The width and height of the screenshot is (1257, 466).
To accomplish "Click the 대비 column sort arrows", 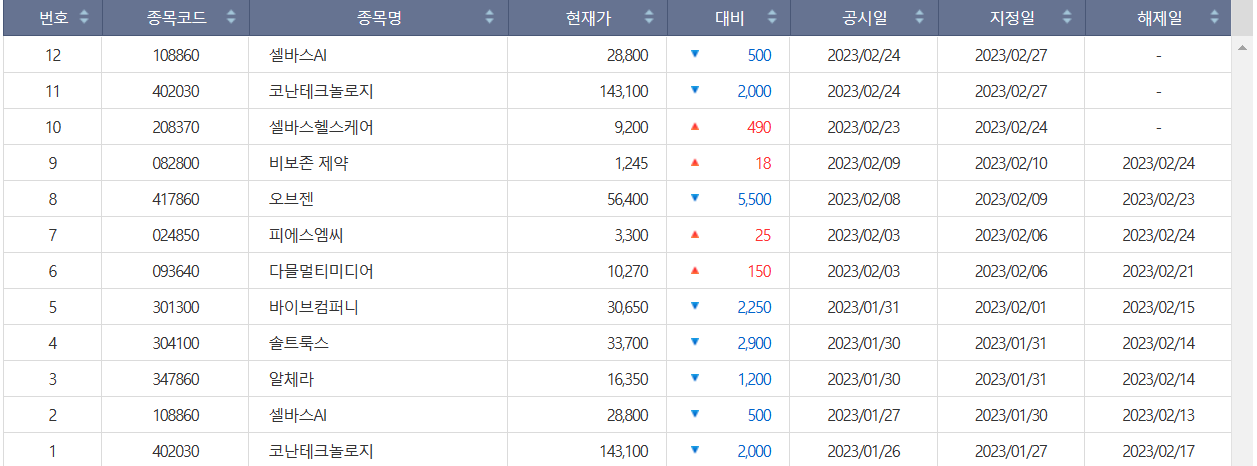I will coord(772,17).
